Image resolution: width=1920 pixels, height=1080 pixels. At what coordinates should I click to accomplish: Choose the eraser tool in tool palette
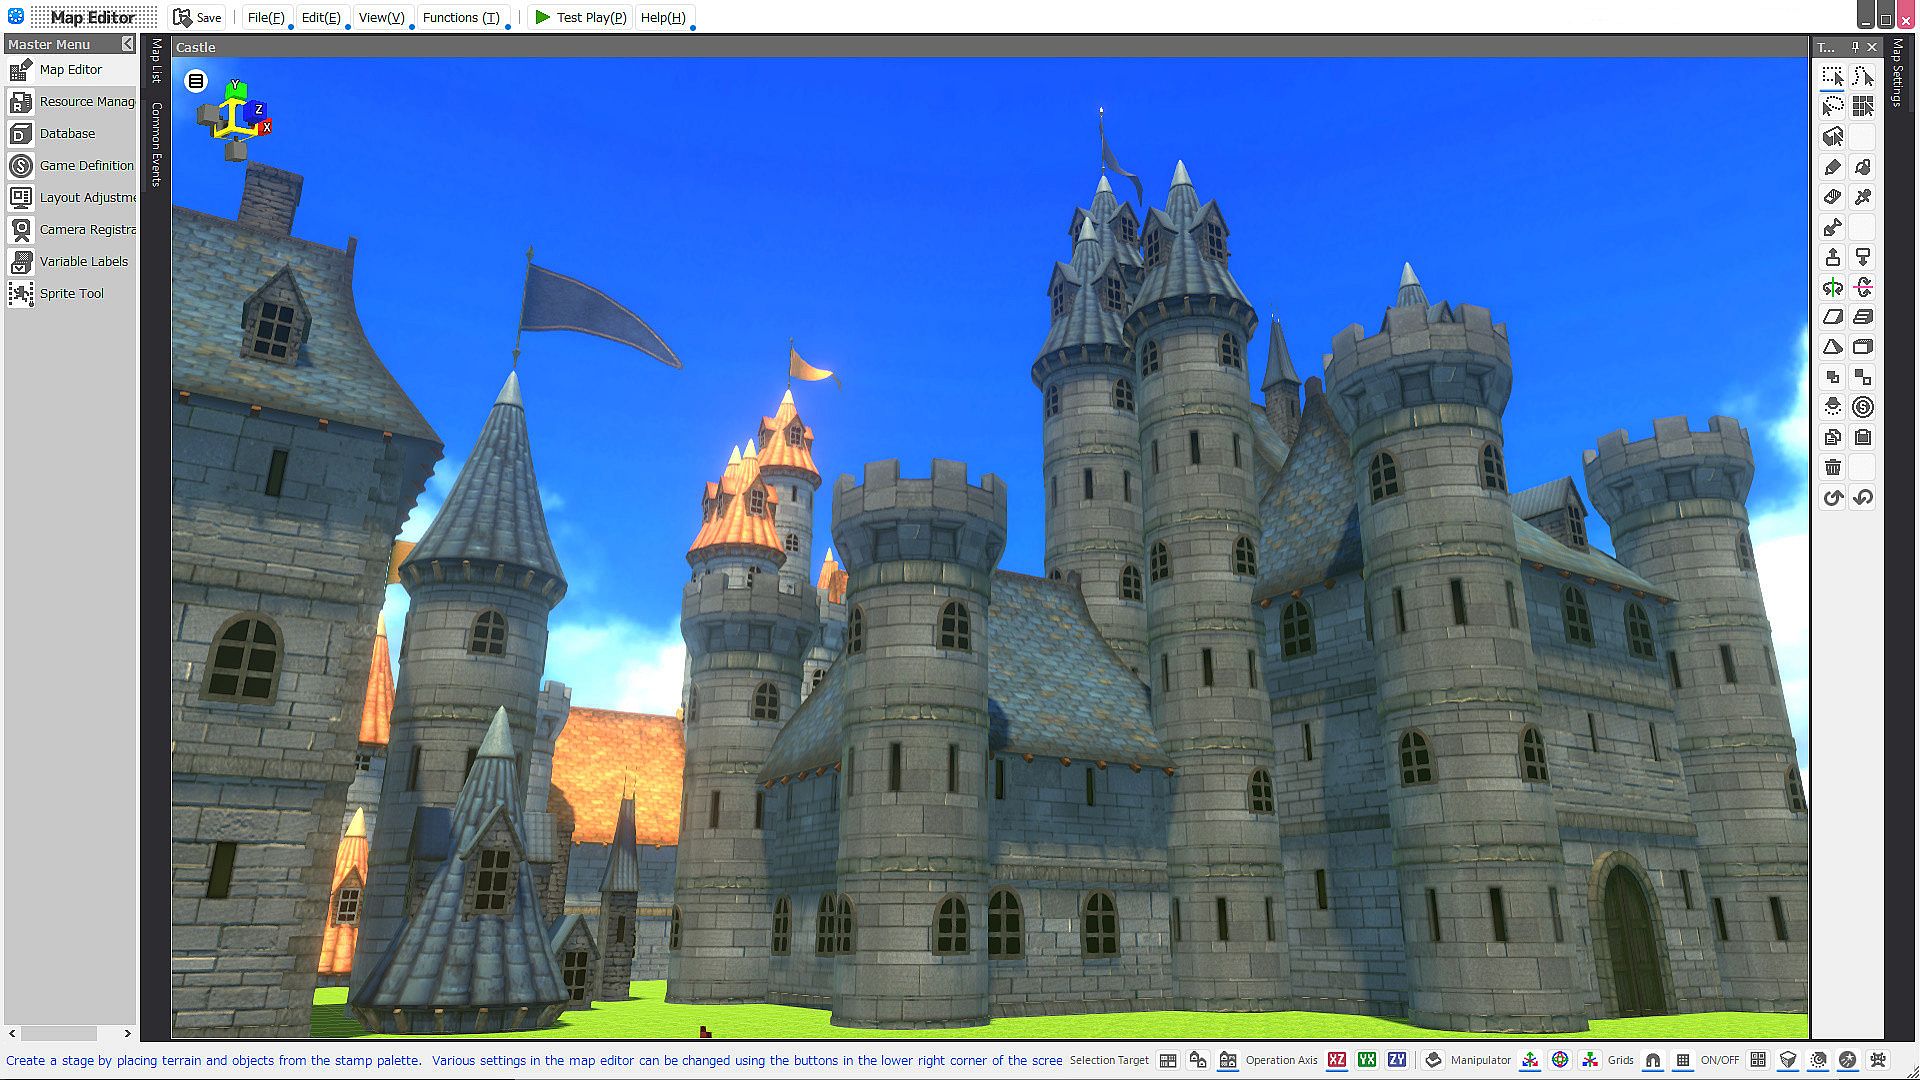1832,197
